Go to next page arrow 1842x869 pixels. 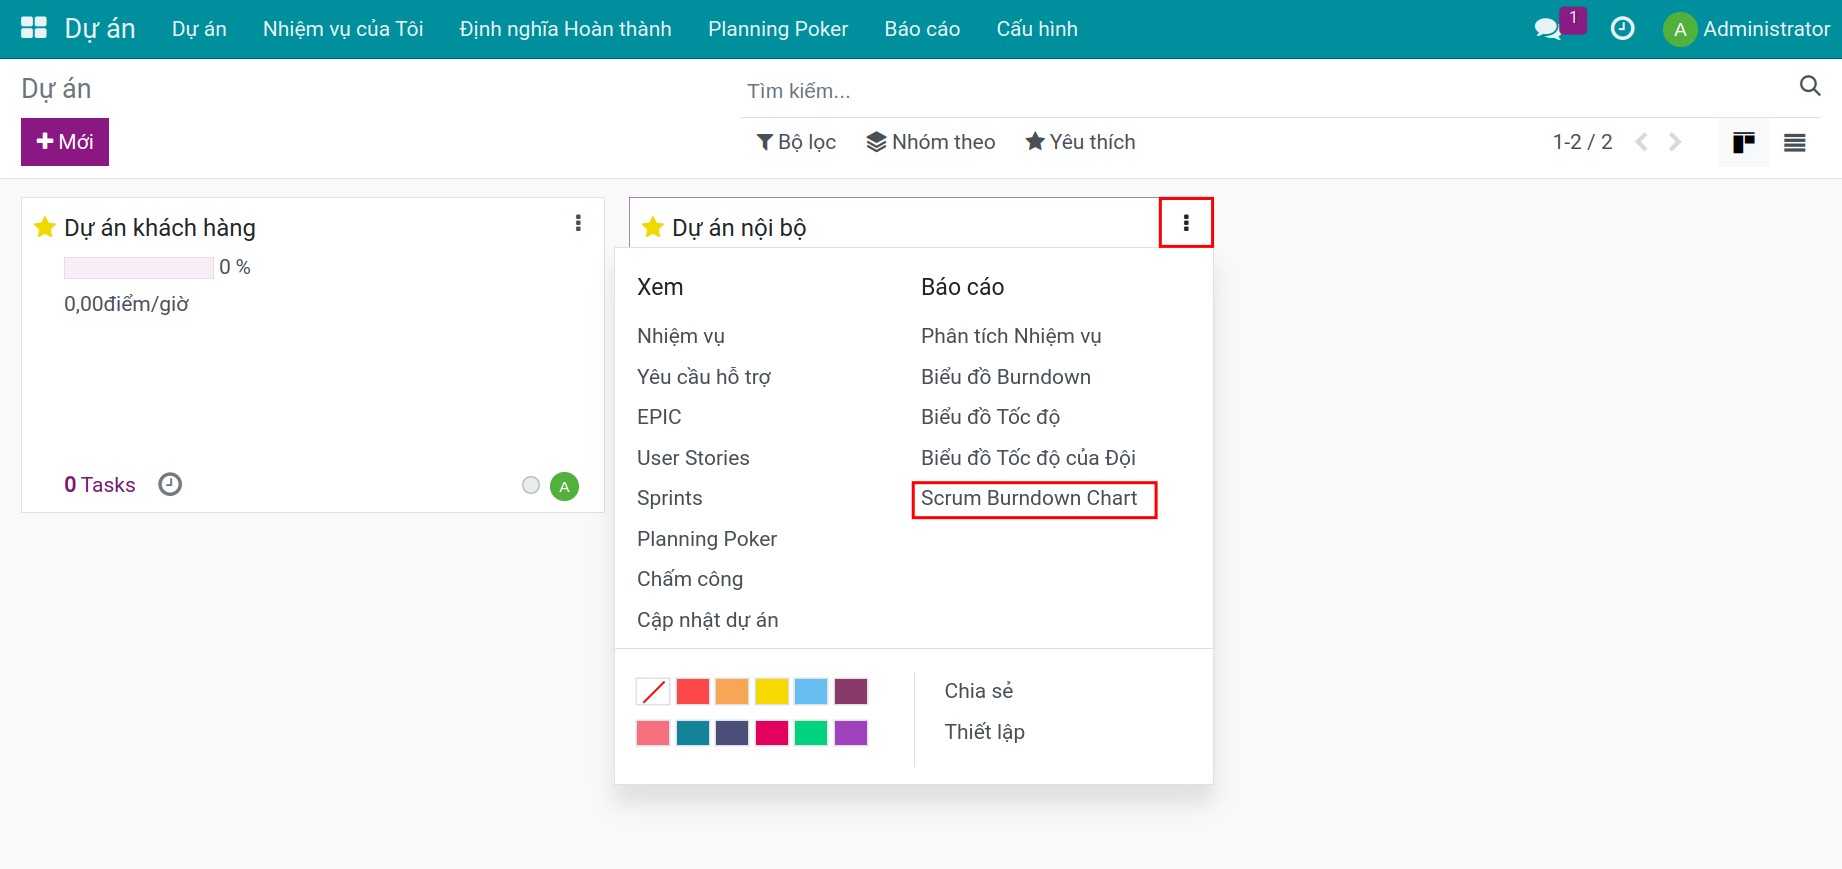point(1675,142)
